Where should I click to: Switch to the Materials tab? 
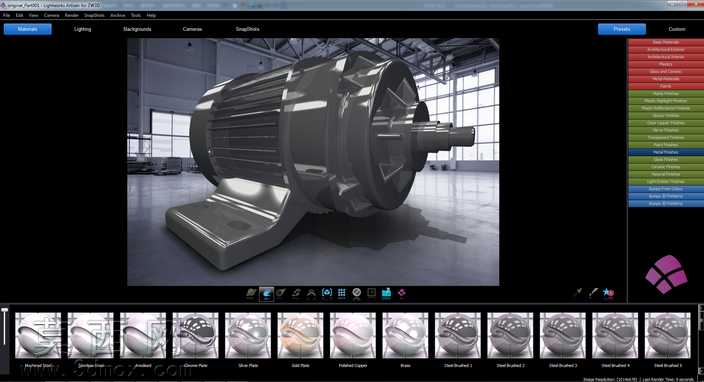tap(27, 29)
